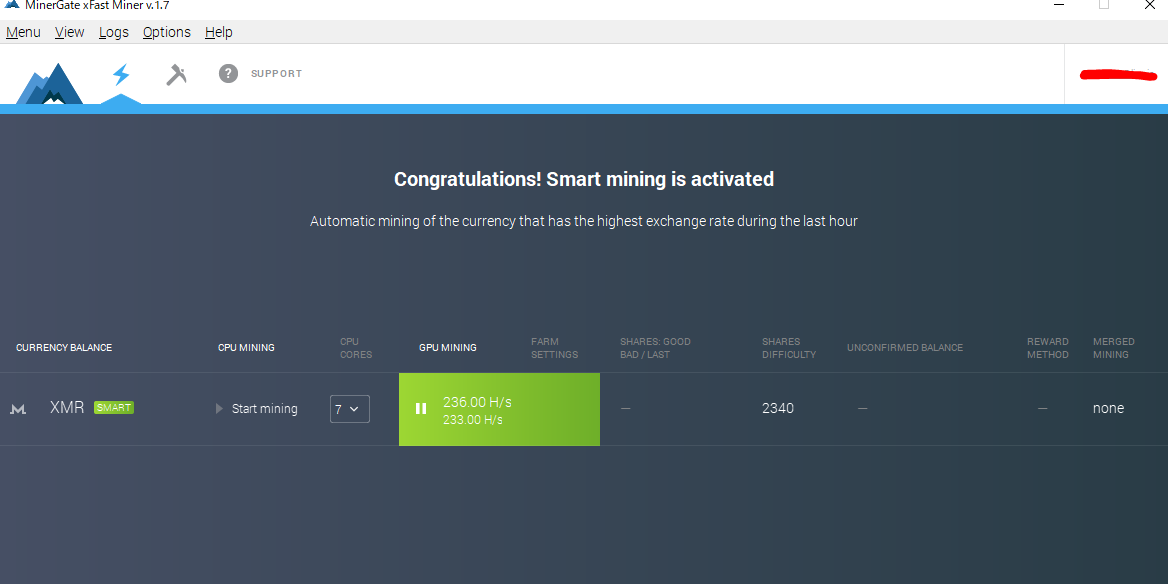Open the Help menu
Image resolution: width=1168 pixels, height=584 pixels.
(x=219, y=32)
